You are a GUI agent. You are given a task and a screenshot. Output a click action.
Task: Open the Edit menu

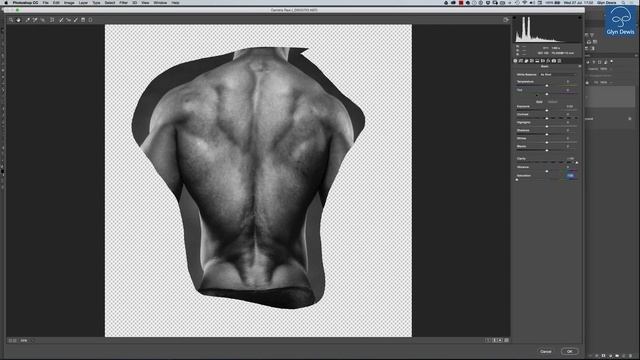click(x=56, y=2)
